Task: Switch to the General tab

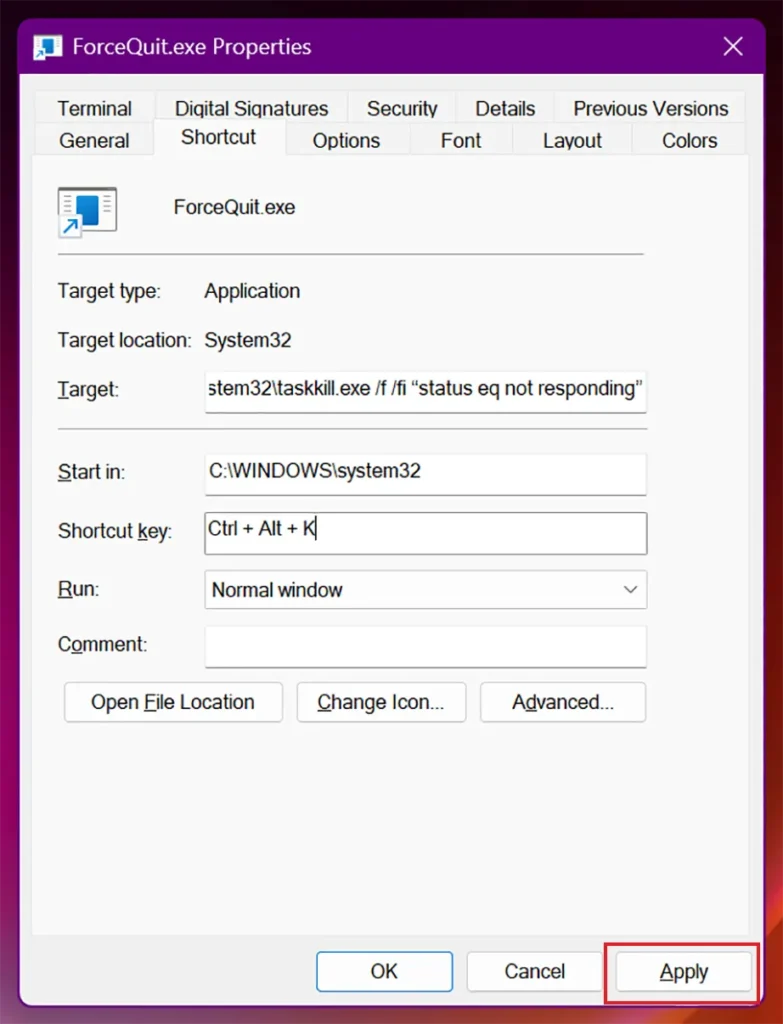Action: point(94,140)
